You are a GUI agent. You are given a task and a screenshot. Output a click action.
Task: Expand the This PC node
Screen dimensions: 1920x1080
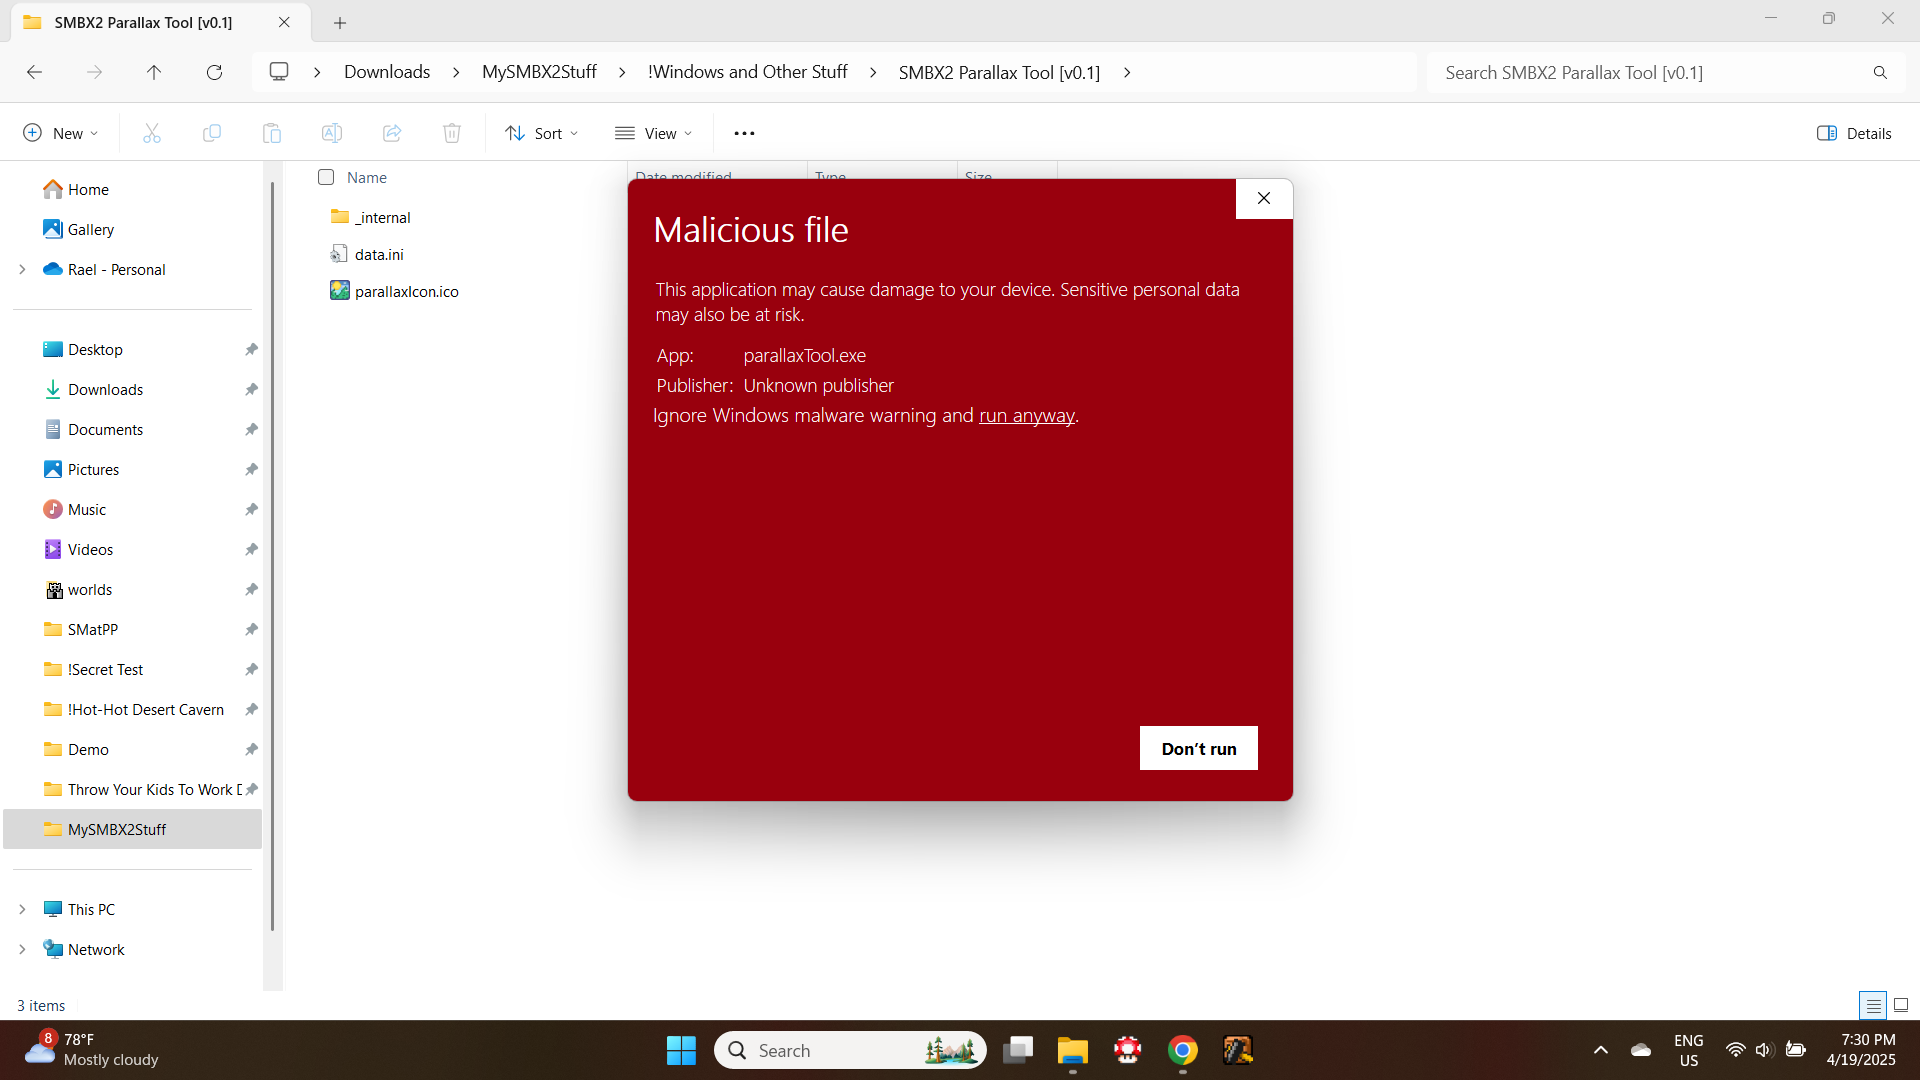tap(22, 909)
